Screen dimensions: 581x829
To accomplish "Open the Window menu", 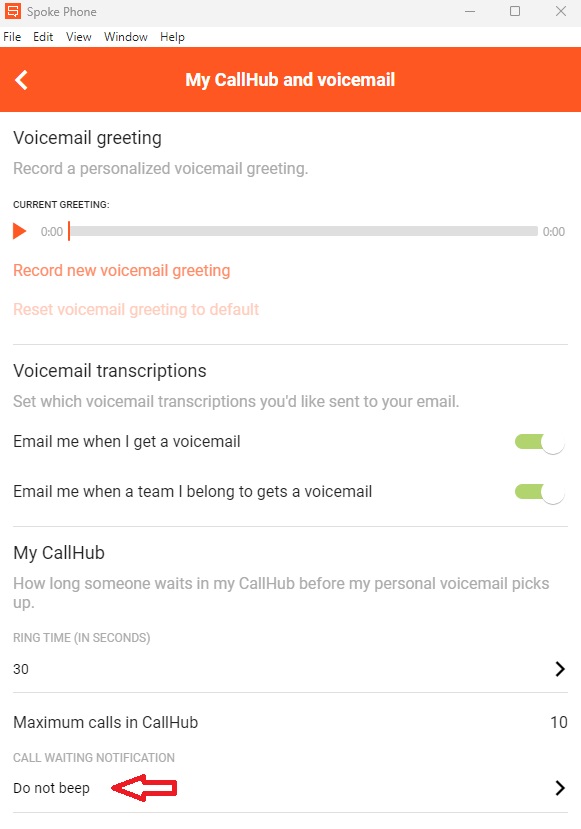I will tap(126, 37).
